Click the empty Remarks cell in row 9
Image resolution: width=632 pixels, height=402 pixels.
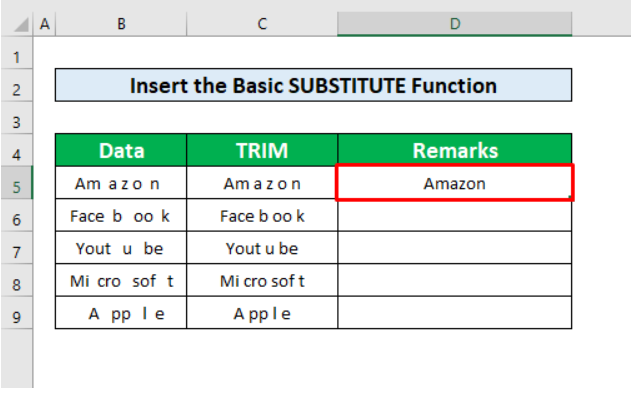click(454, 313)
